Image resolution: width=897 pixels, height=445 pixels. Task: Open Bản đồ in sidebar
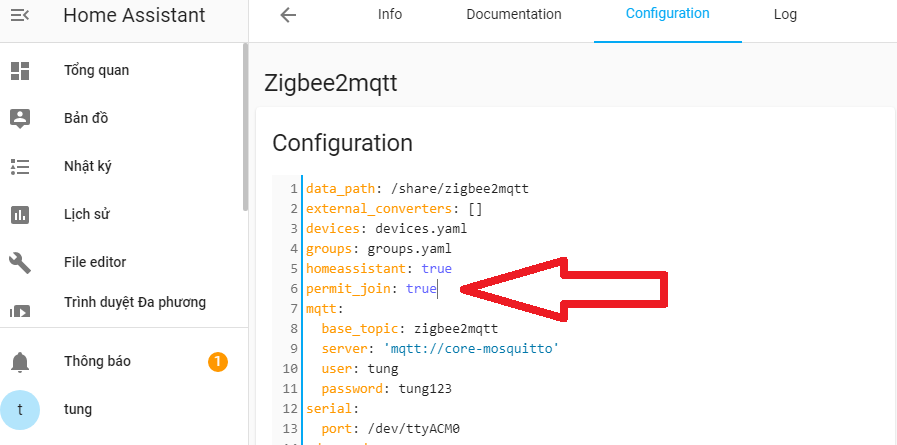86,118
